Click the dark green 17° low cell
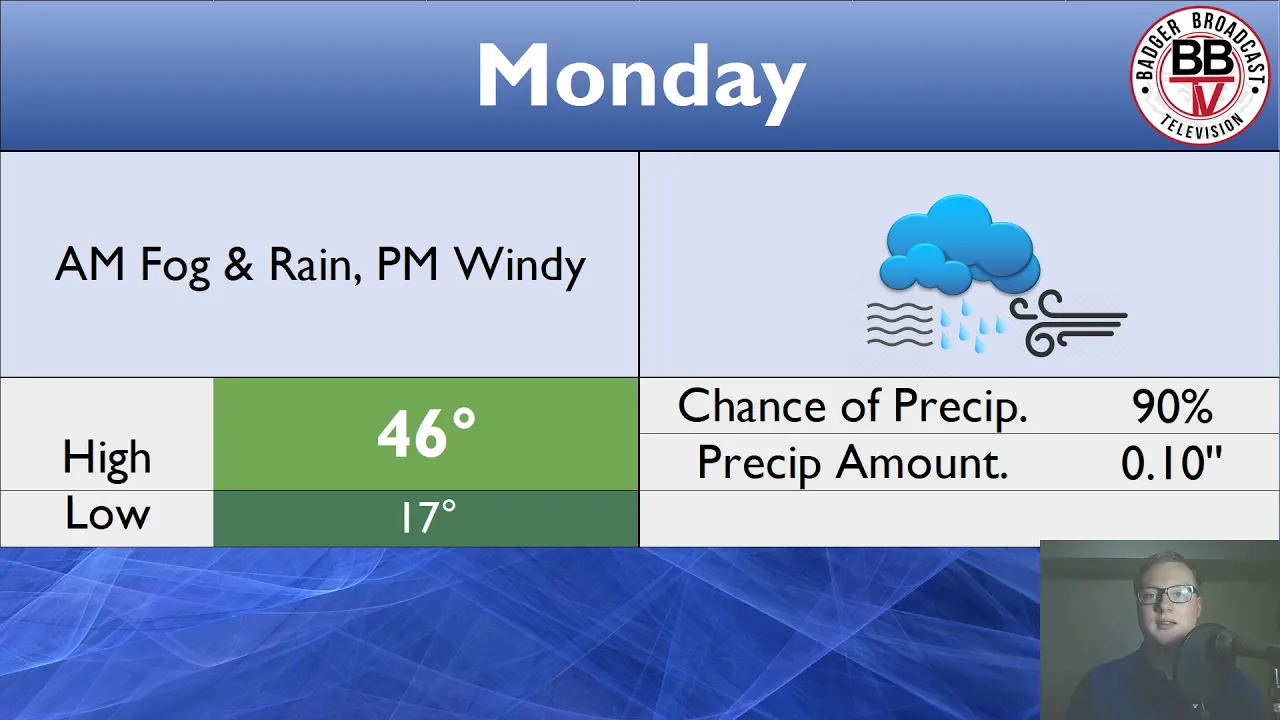1280x720 pixels. pos(426,518)
